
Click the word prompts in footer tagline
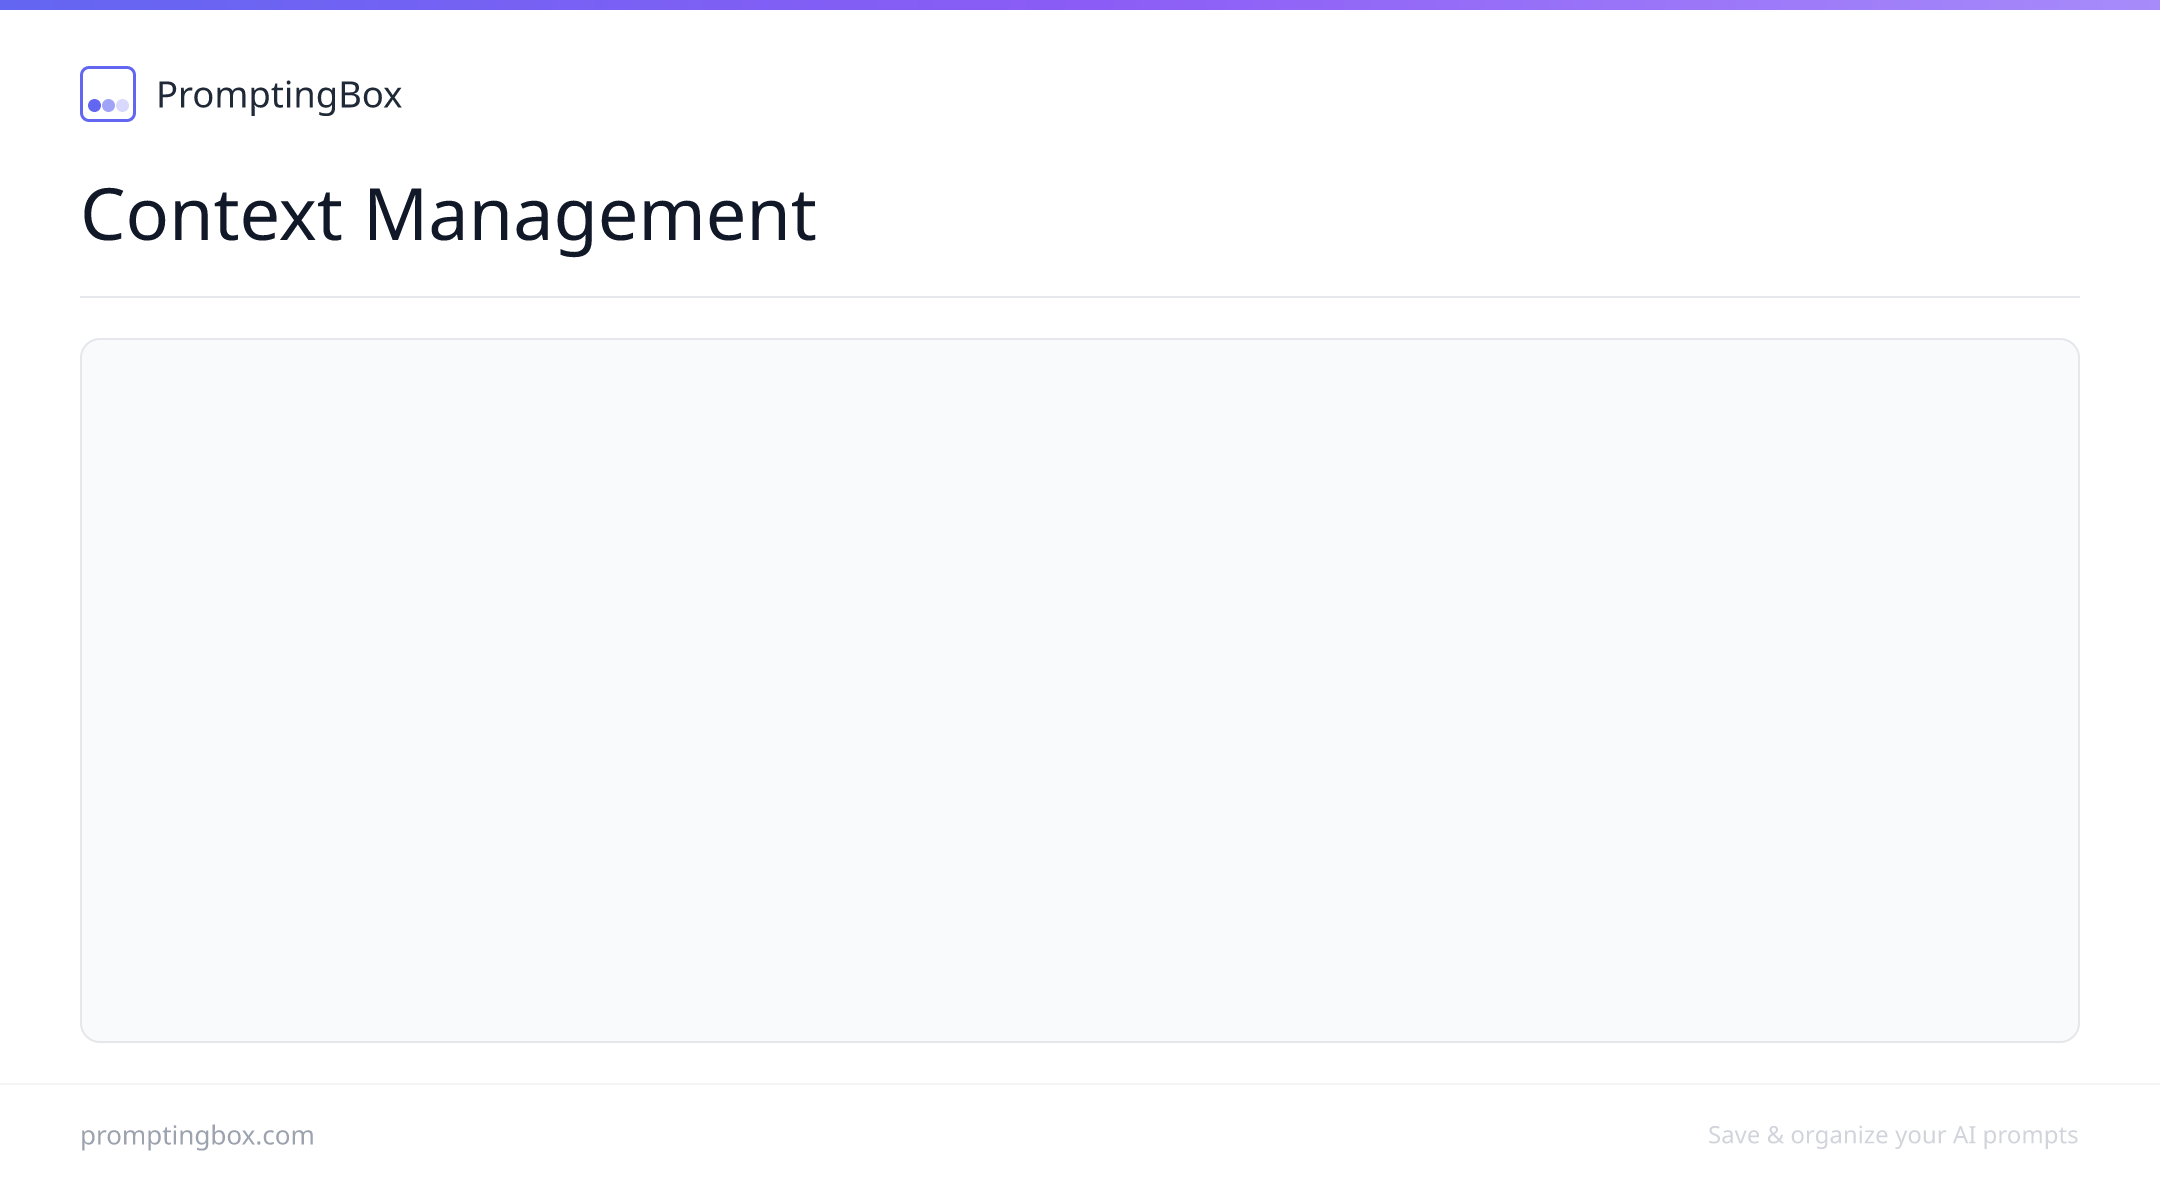2030,1136
